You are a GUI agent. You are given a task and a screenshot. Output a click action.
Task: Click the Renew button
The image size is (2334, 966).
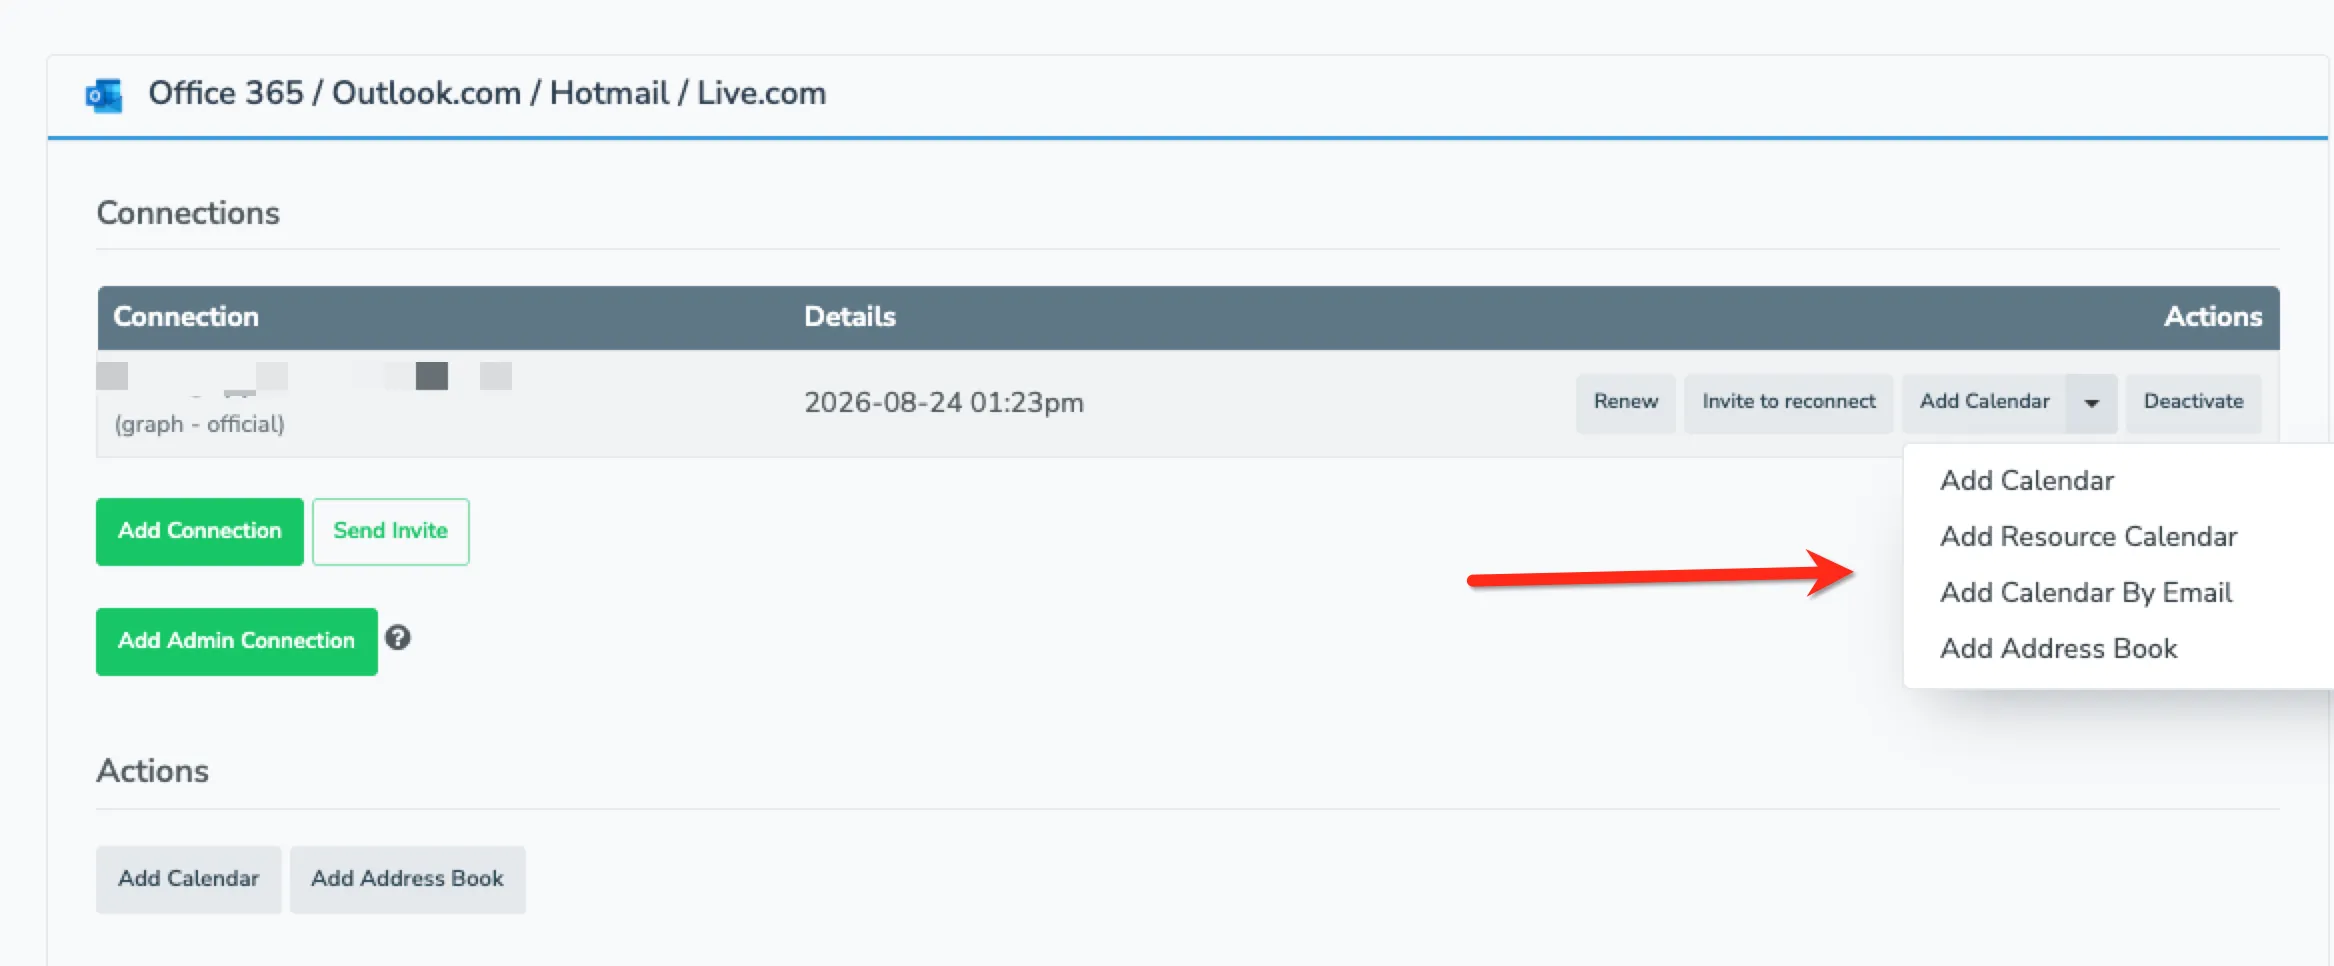(1626, 403)
